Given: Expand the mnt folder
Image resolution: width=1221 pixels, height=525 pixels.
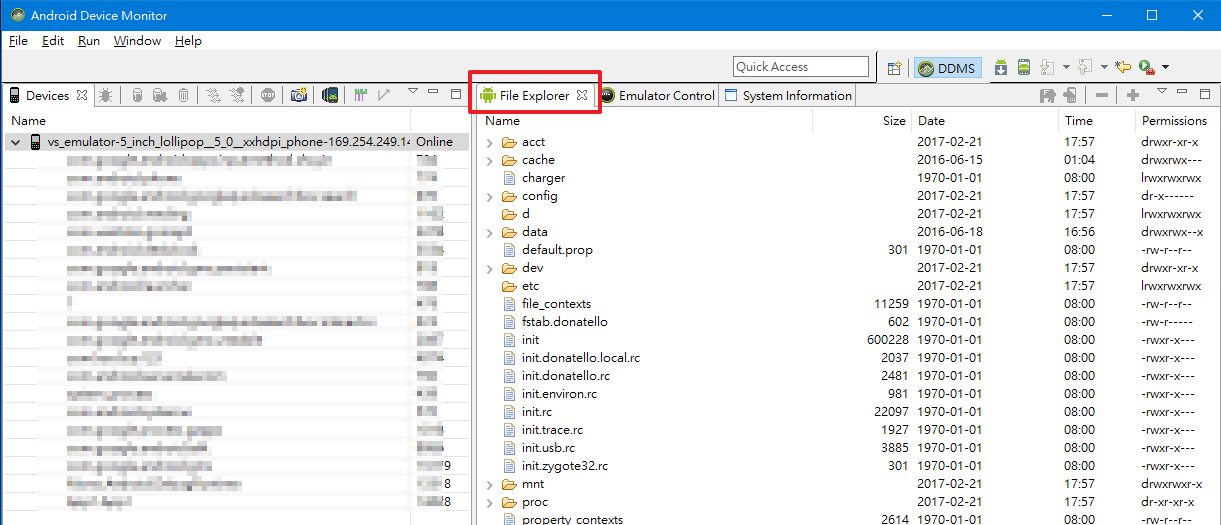Looking at the screenshot, I should pos(490,484).
